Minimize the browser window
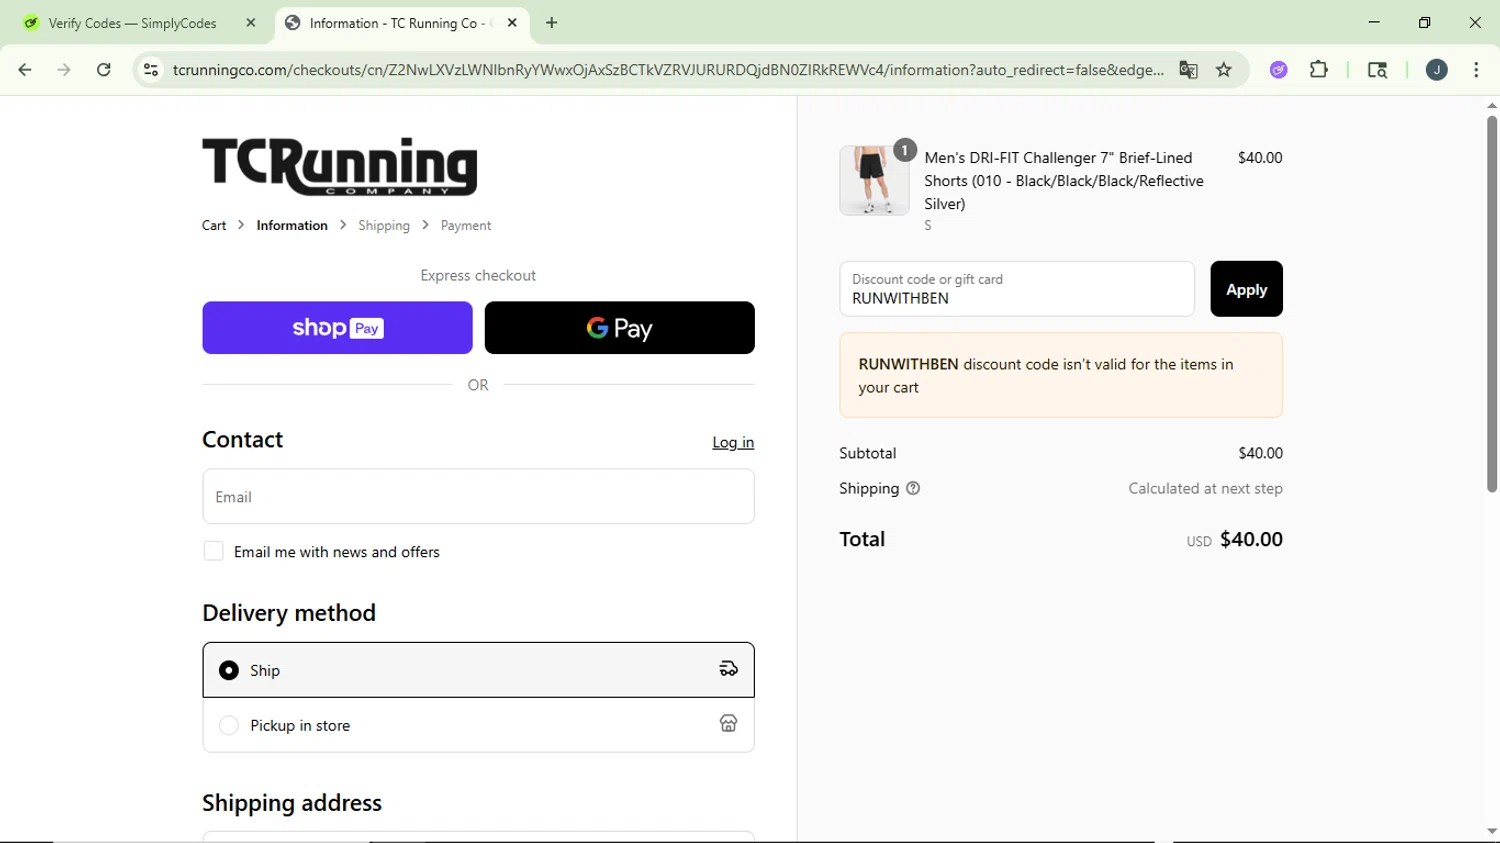This screenshot has height=843, width=1500. (1374, 23)
